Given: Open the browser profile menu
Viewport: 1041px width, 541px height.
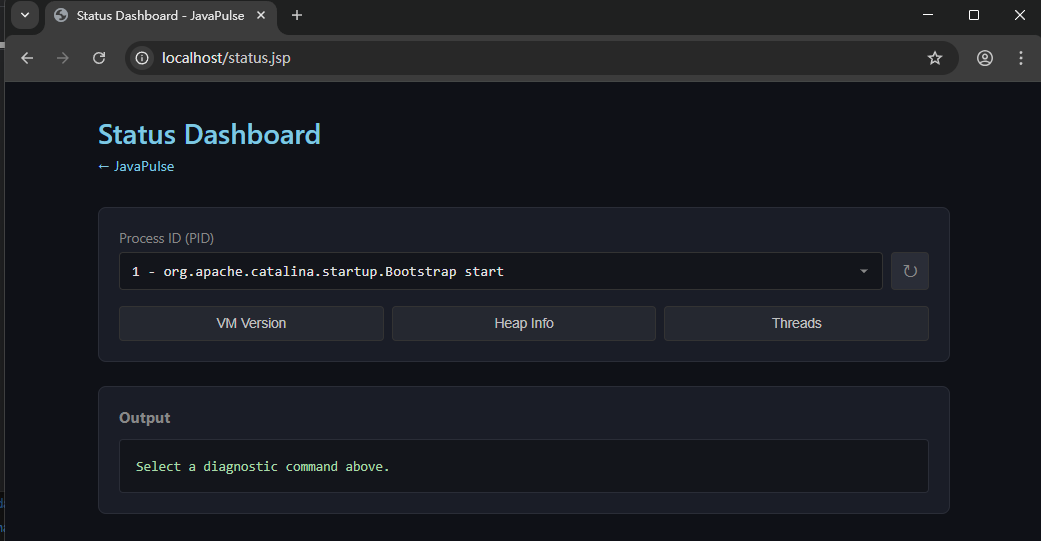Looking at the screenshot, I should 984,58.
